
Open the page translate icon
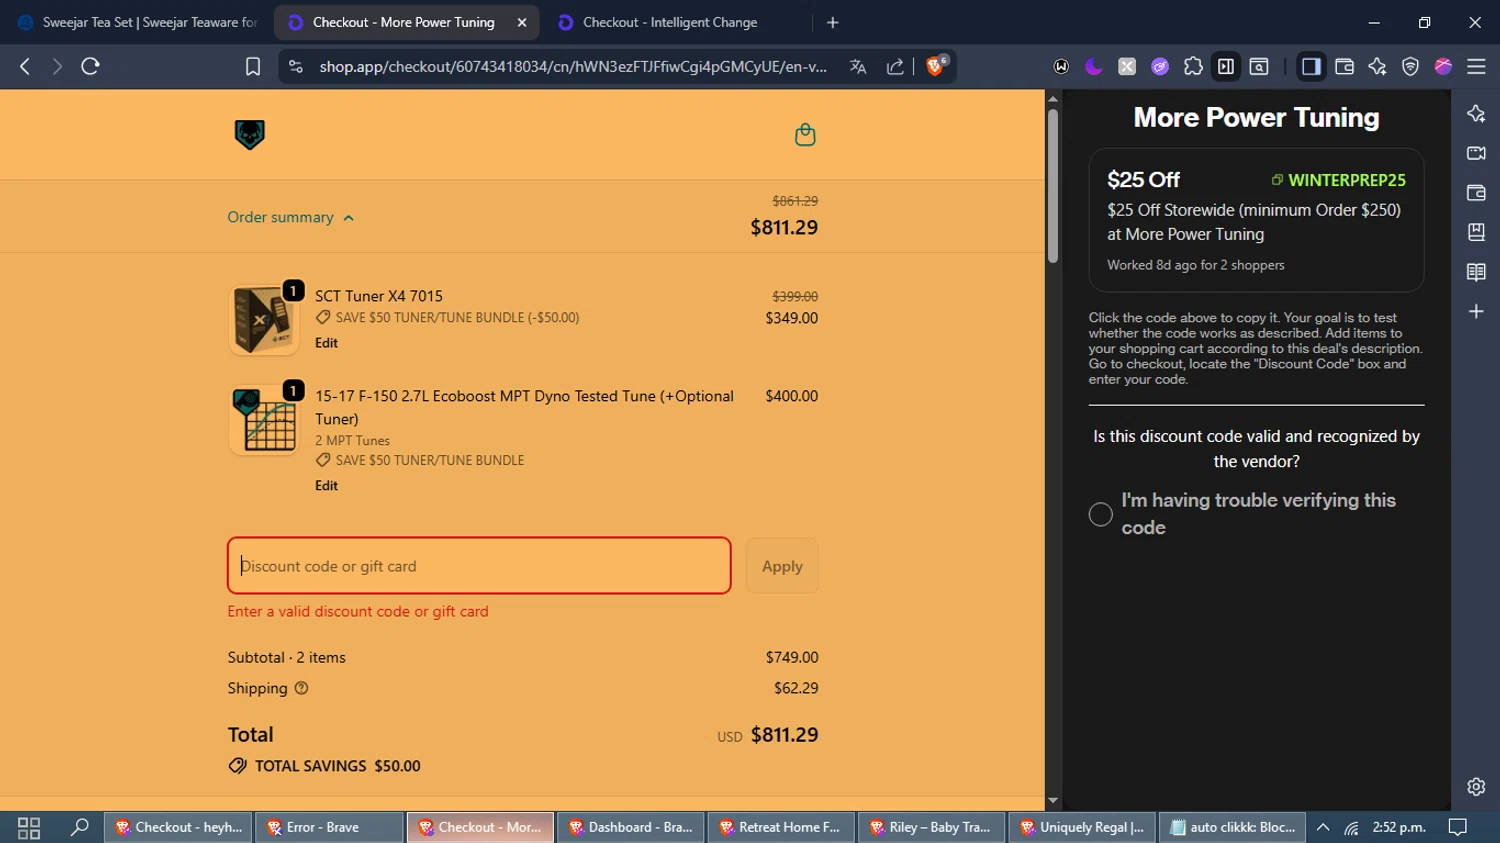(x=858, y=66)
